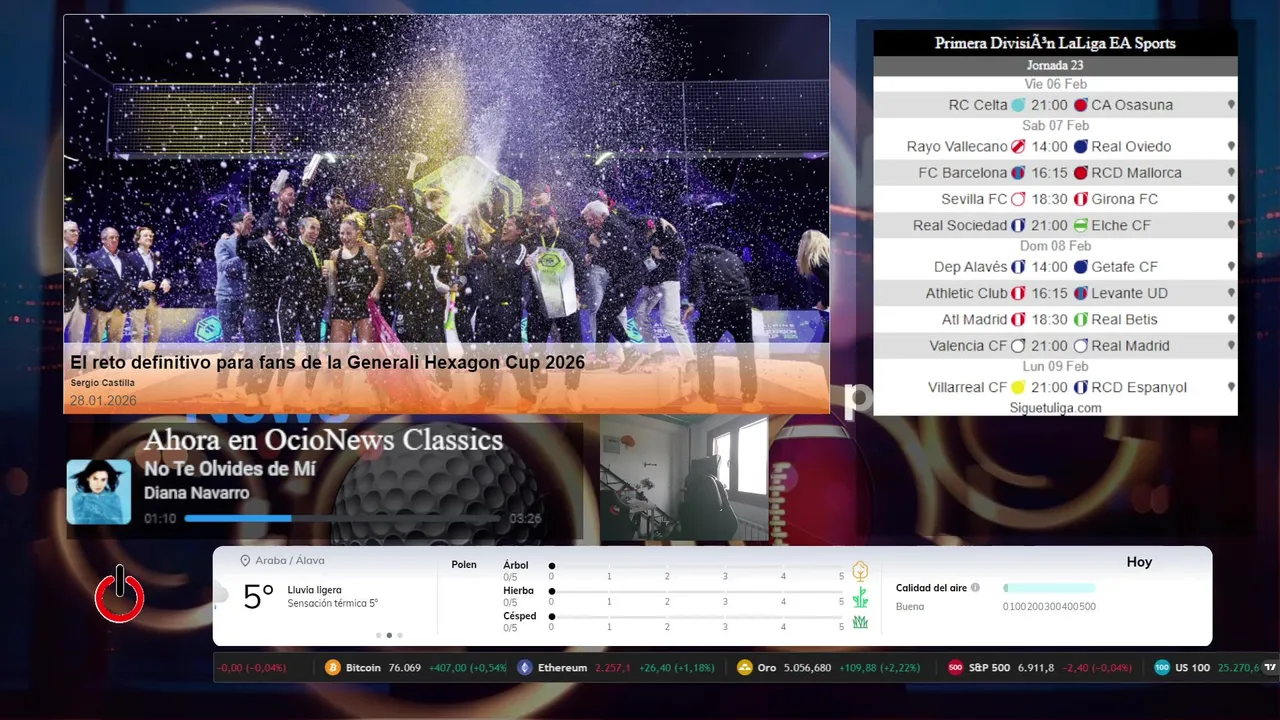Click the Árbol tree pollen icon
1280x720 pixels.
click(860, 571)
